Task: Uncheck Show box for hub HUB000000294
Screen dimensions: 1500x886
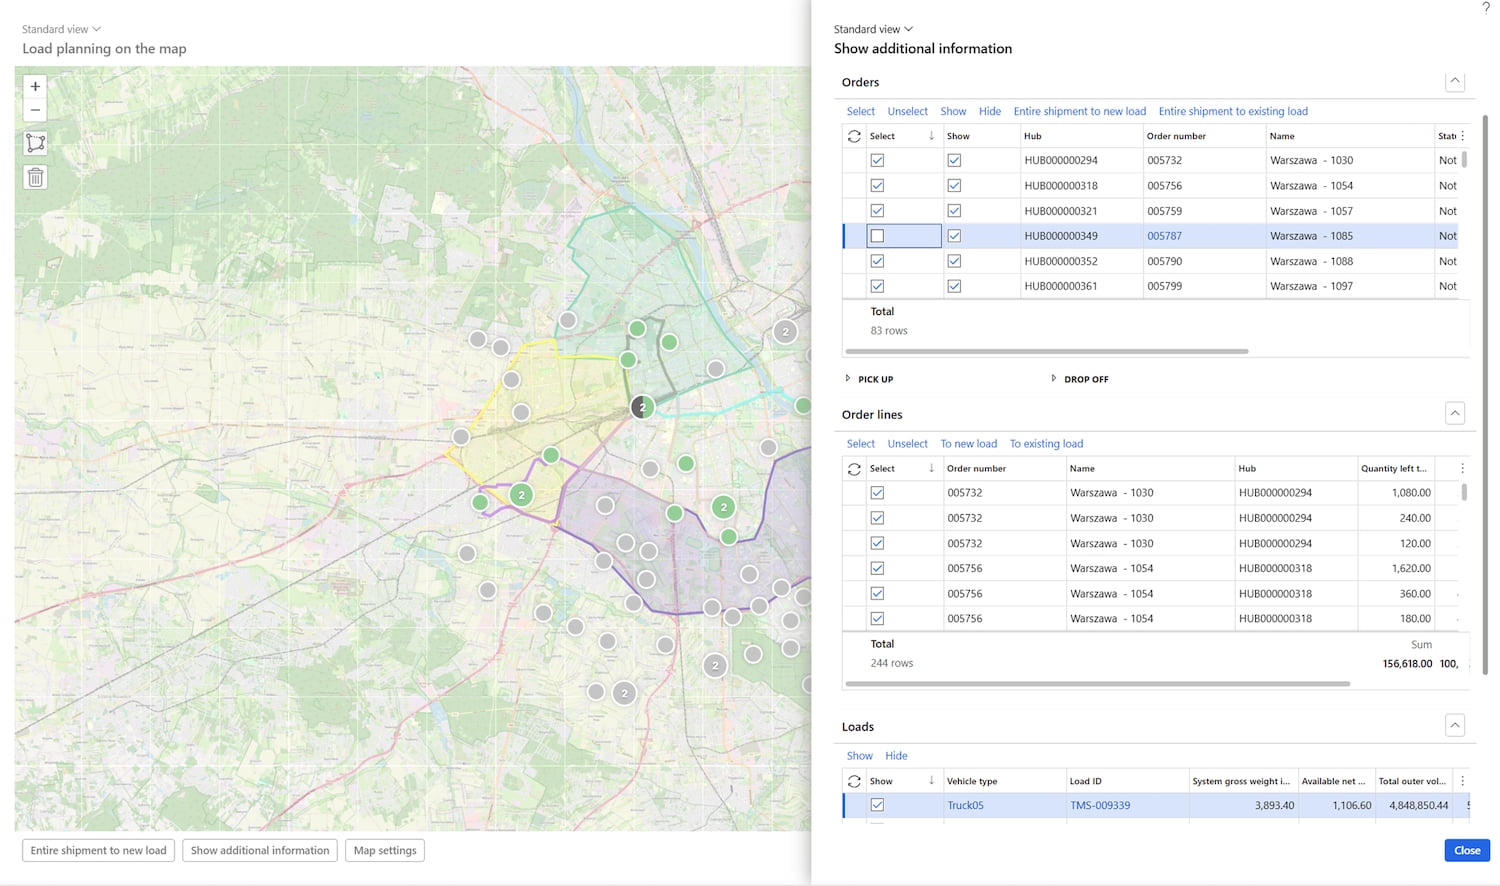Action: tap(954, 161)
